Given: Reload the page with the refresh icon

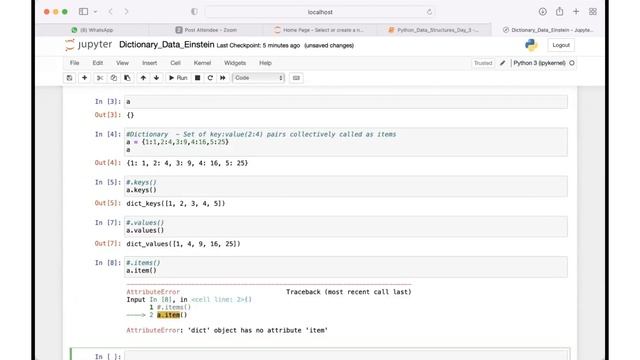Looking at the screenshot, I should pos(429,12).
